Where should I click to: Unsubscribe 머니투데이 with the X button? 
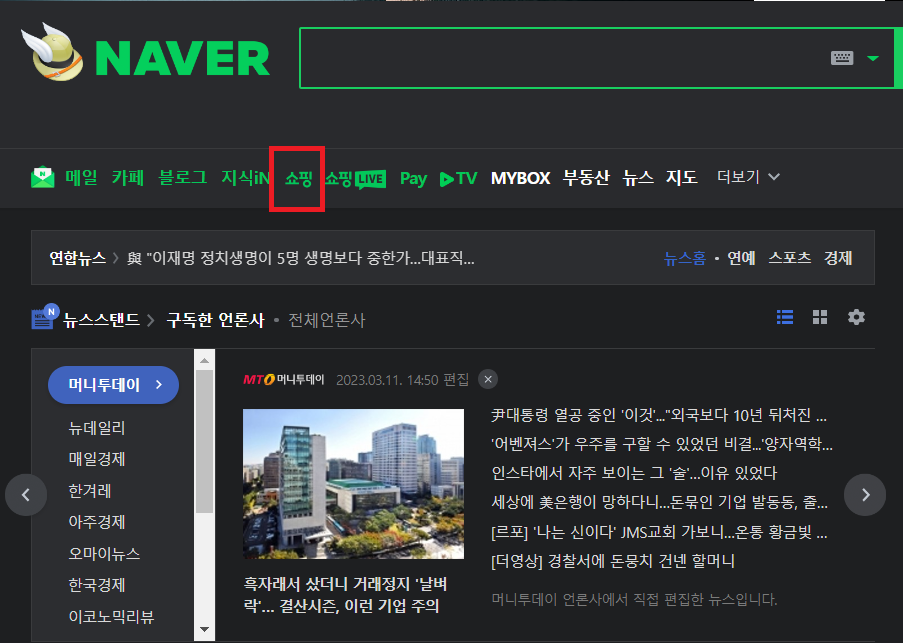coord(488,379)
